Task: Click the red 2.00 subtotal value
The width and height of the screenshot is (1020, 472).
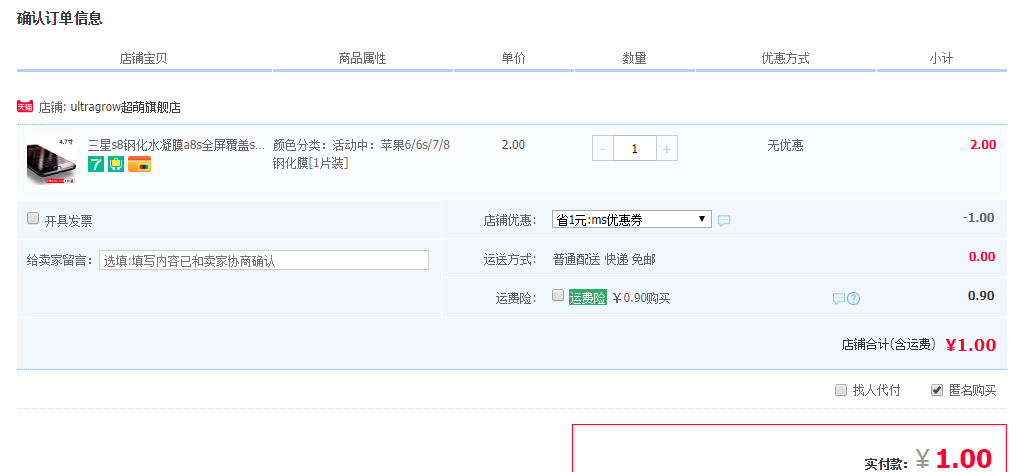Action: pyautogui.click(x=983, y=145)
